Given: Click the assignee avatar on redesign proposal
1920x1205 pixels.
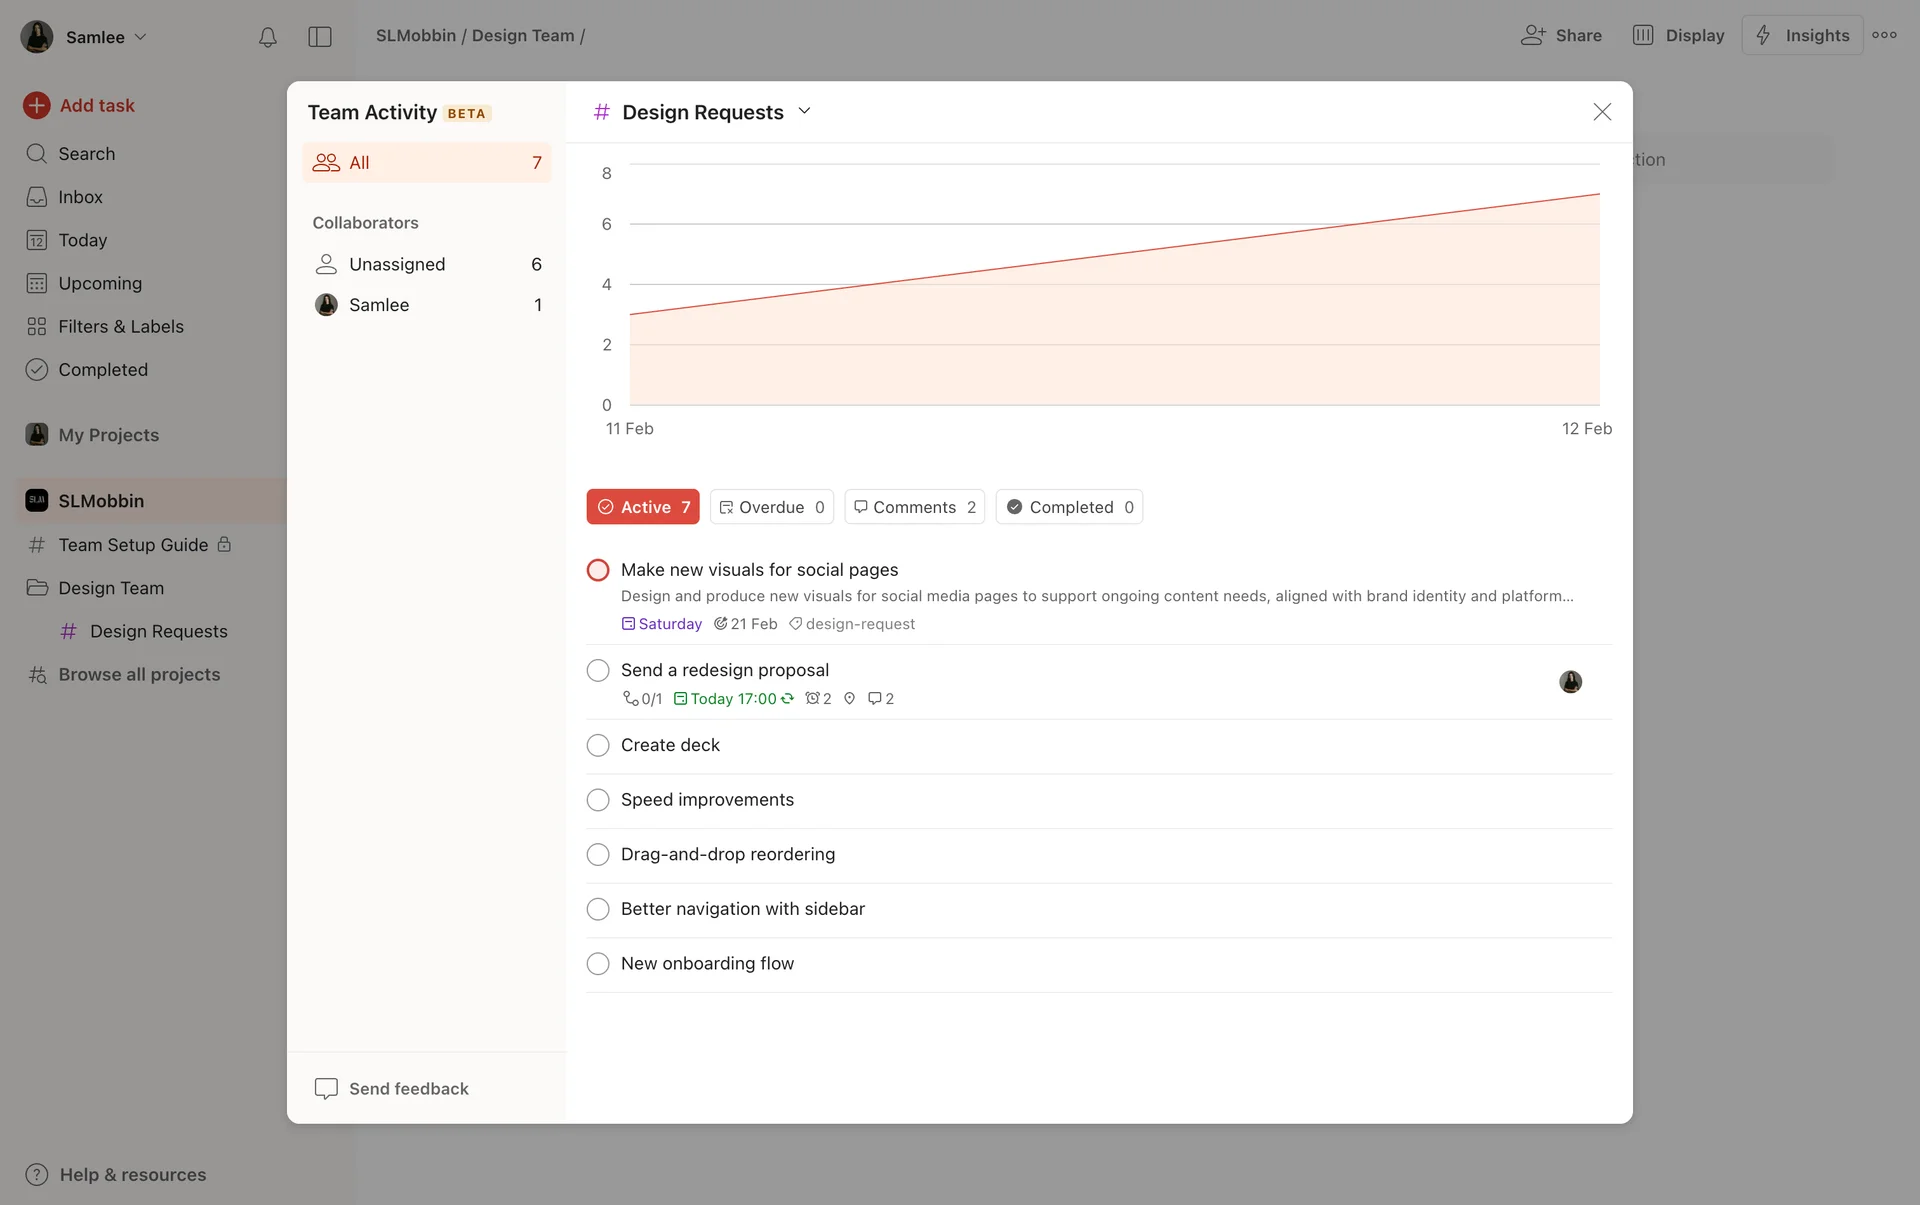Looking at the screenshot, I should click(1570, 682).
